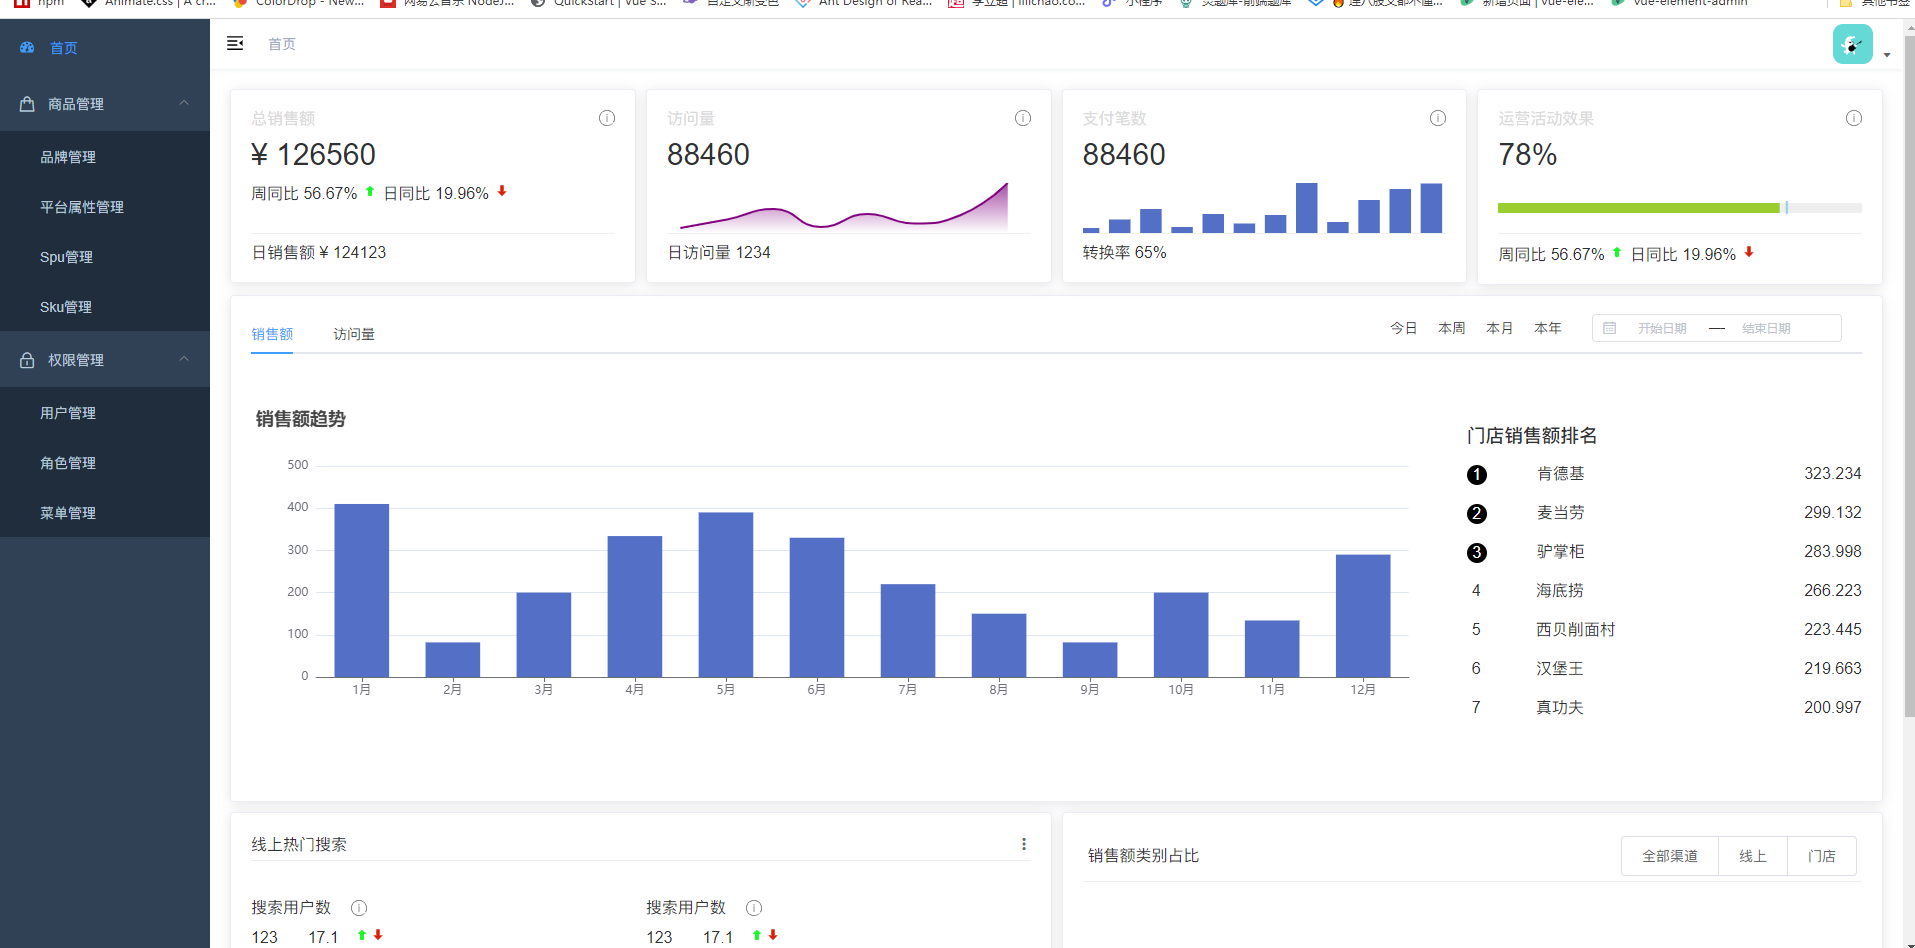The image size is (1915, 948).
Task: Select 线上 radio button
Action: 1753,856
